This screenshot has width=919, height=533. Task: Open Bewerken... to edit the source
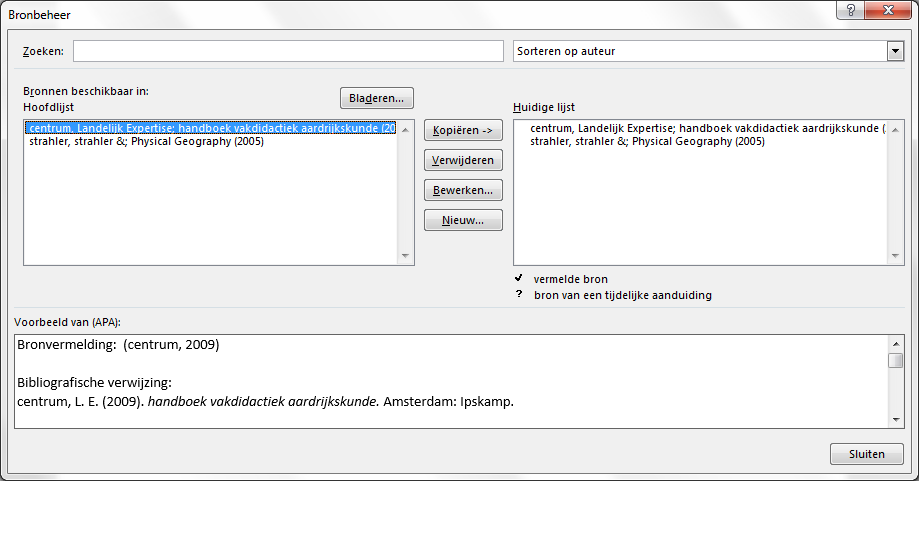coord(463,190)
